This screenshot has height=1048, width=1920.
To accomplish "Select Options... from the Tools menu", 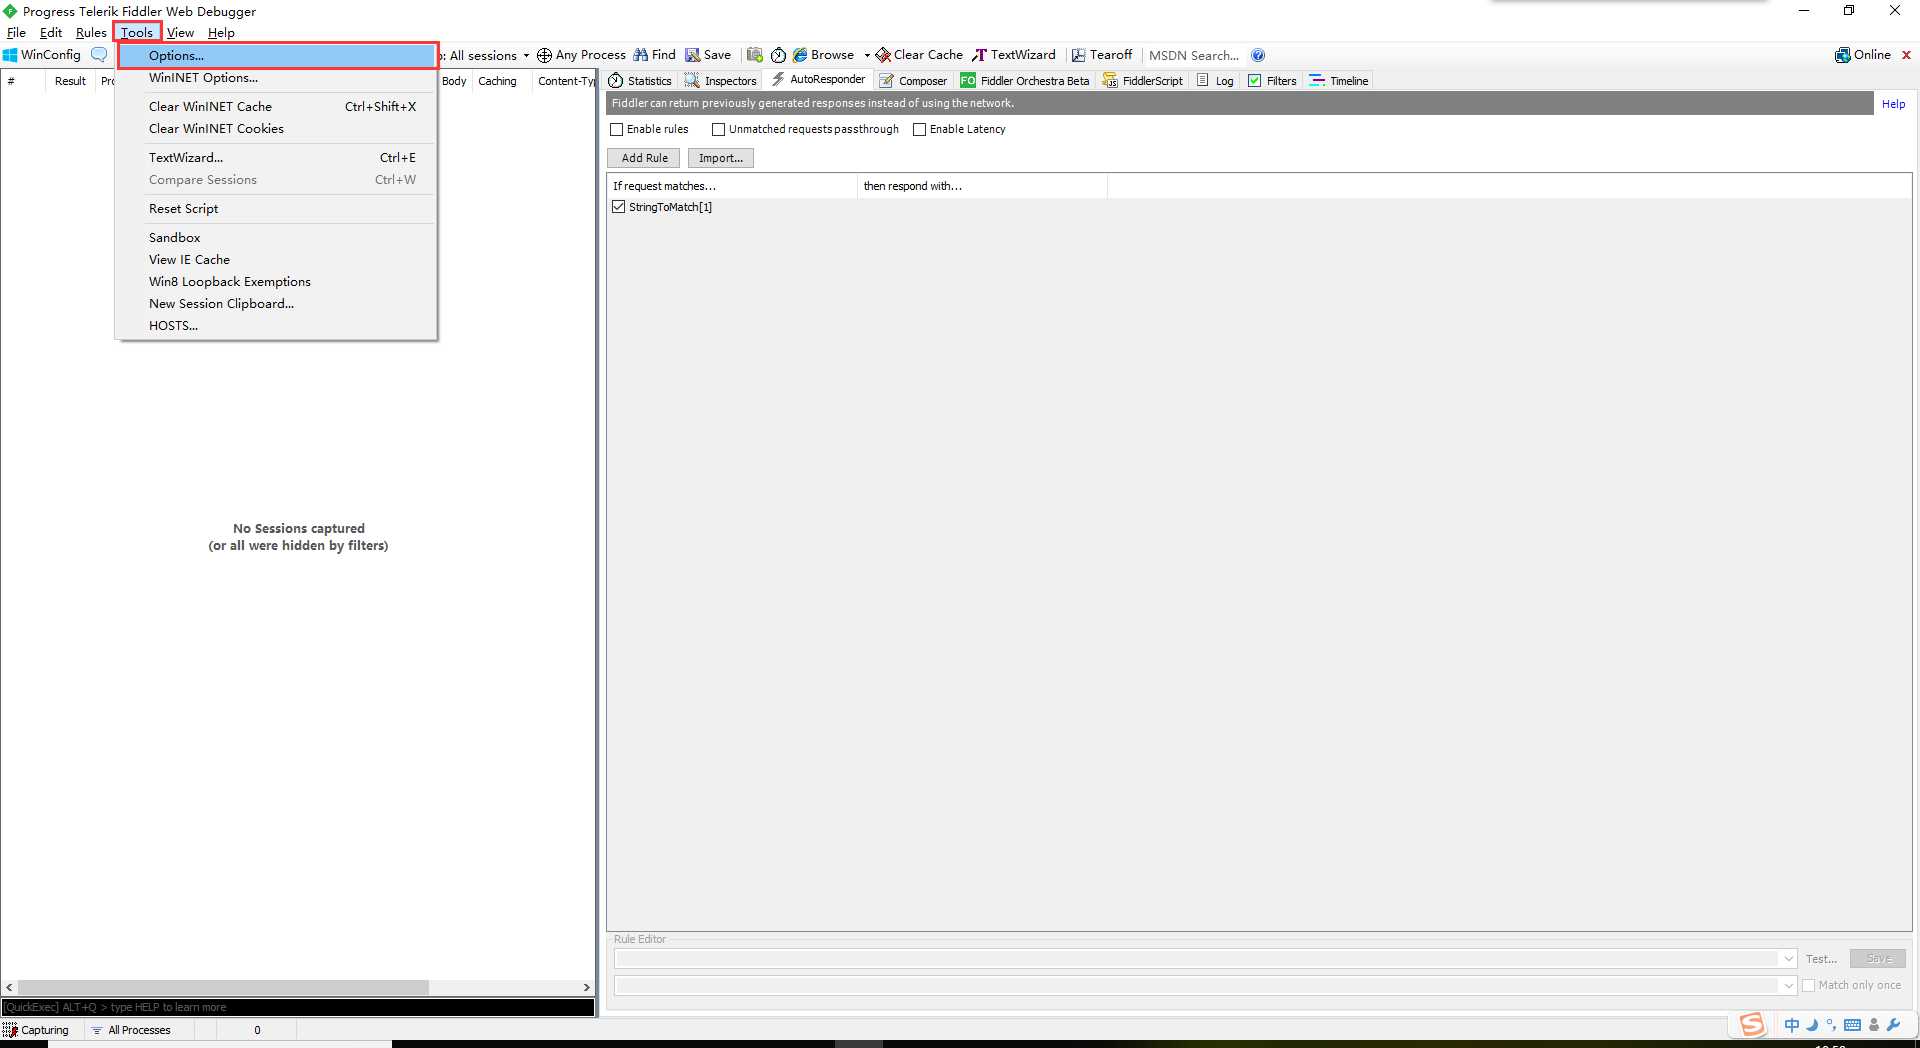I will tap(277, 56).
